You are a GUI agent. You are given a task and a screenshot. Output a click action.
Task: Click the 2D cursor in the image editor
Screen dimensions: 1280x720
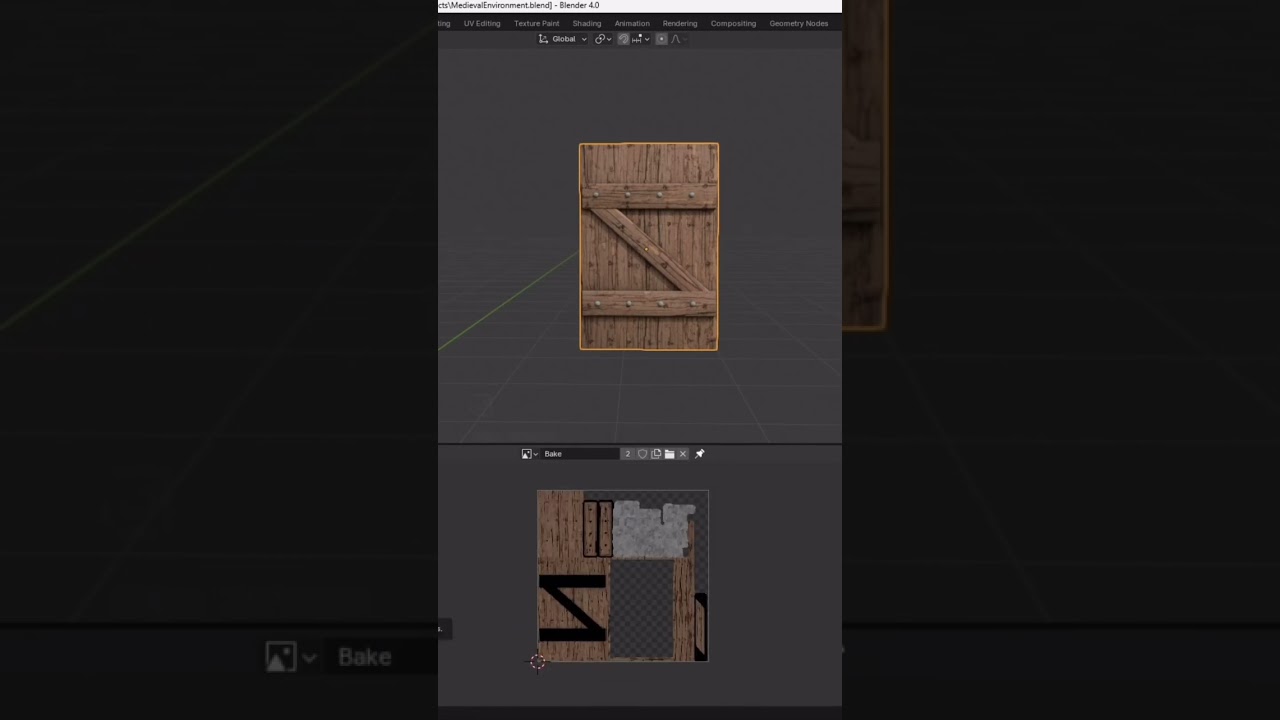[x=537, y=662]
